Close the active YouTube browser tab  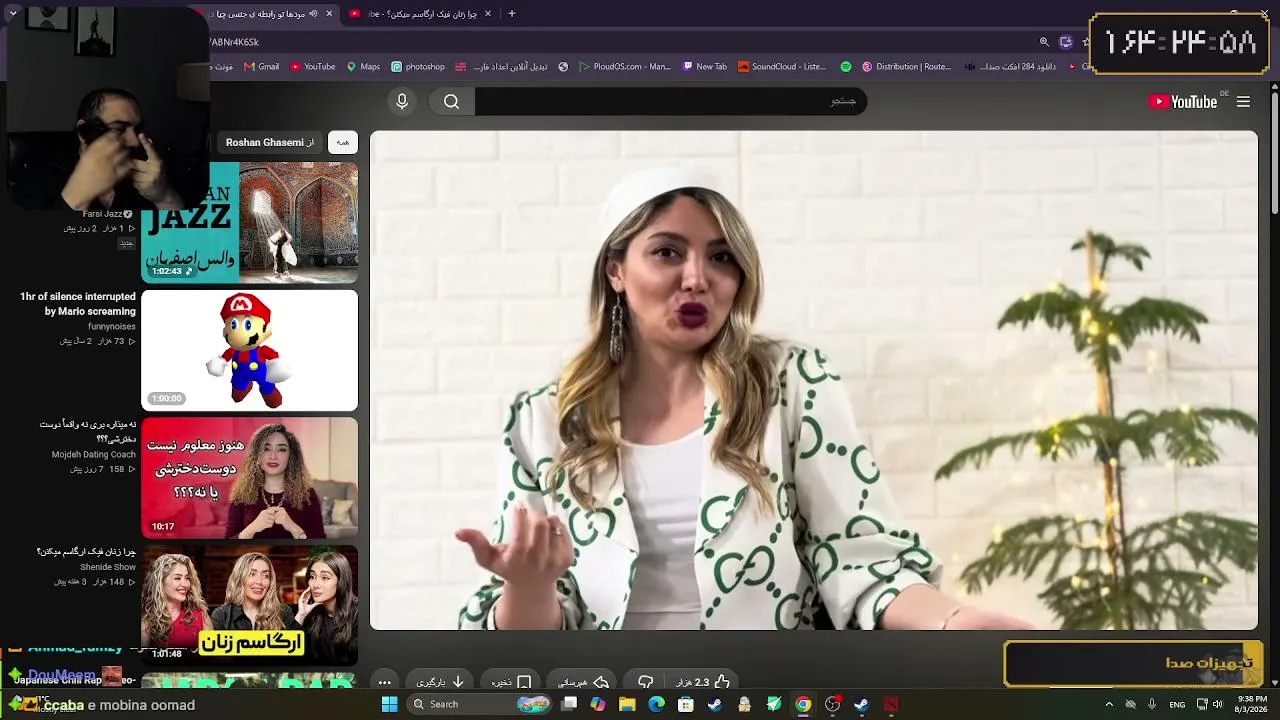pos(488,14)
